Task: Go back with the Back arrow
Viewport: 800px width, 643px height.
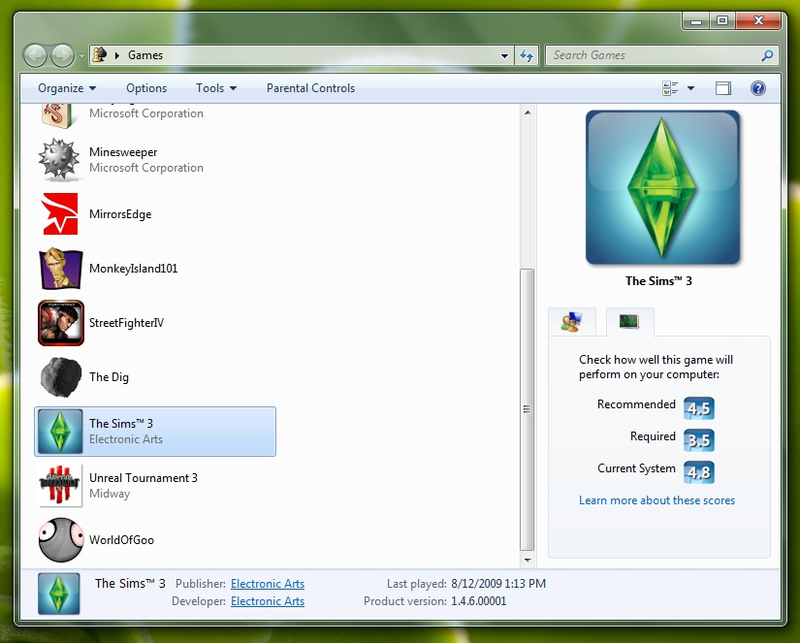Action: point(35,55)
